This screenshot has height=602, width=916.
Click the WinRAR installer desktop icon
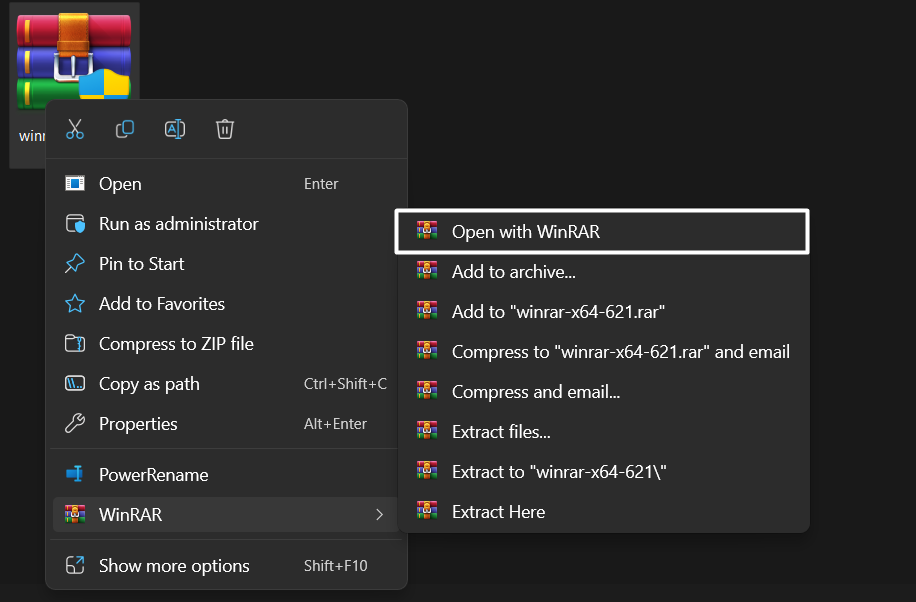[x=75, y=55]
